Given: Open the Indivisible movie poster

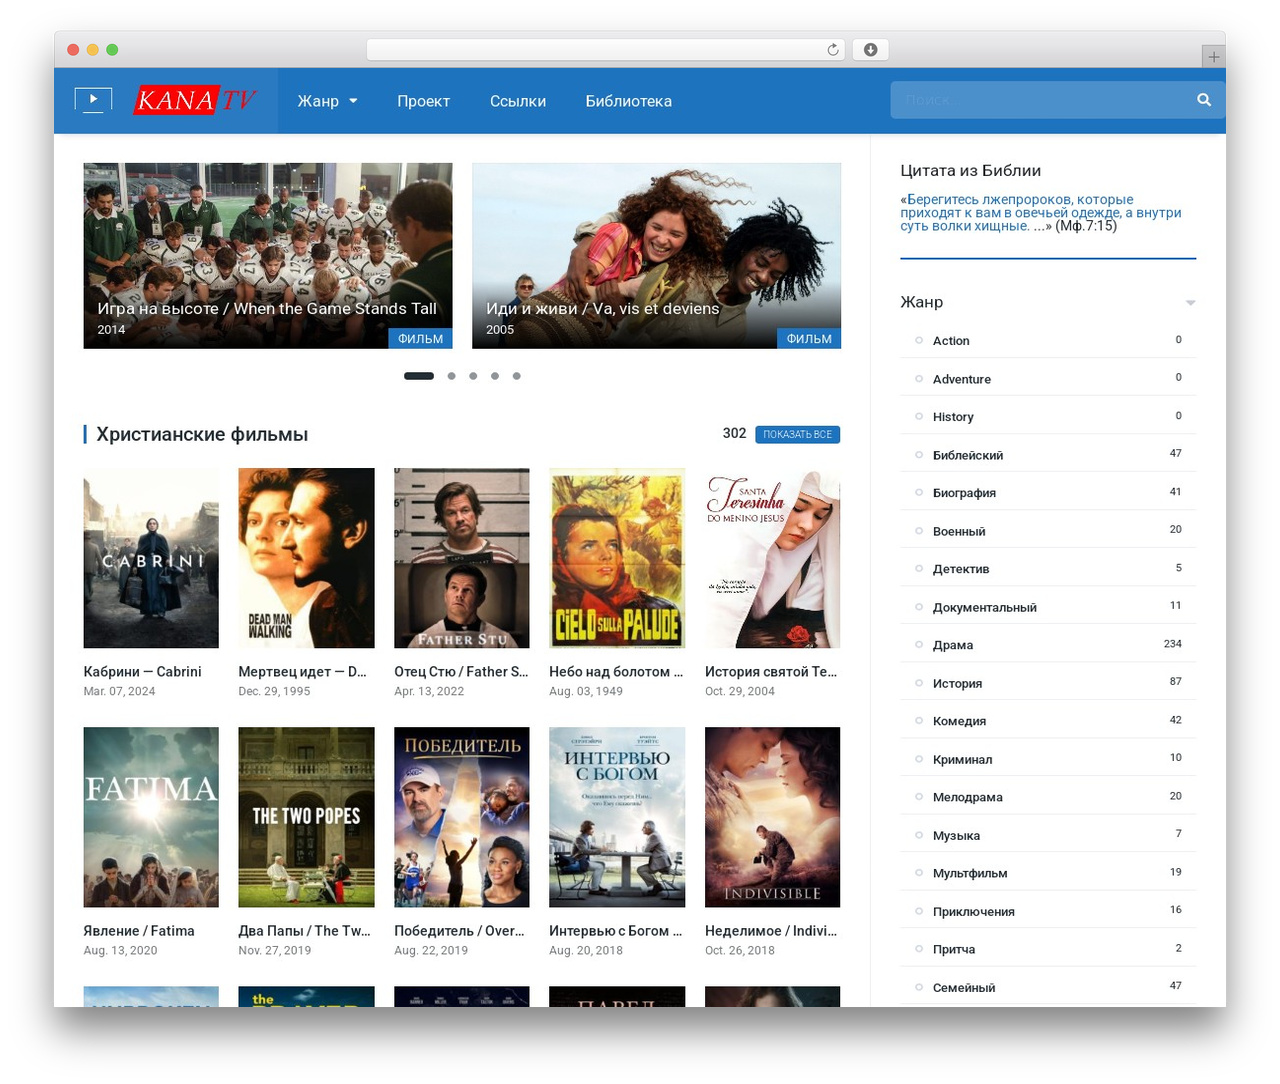Looking at the screenshot, I should (x=772, y=817).
